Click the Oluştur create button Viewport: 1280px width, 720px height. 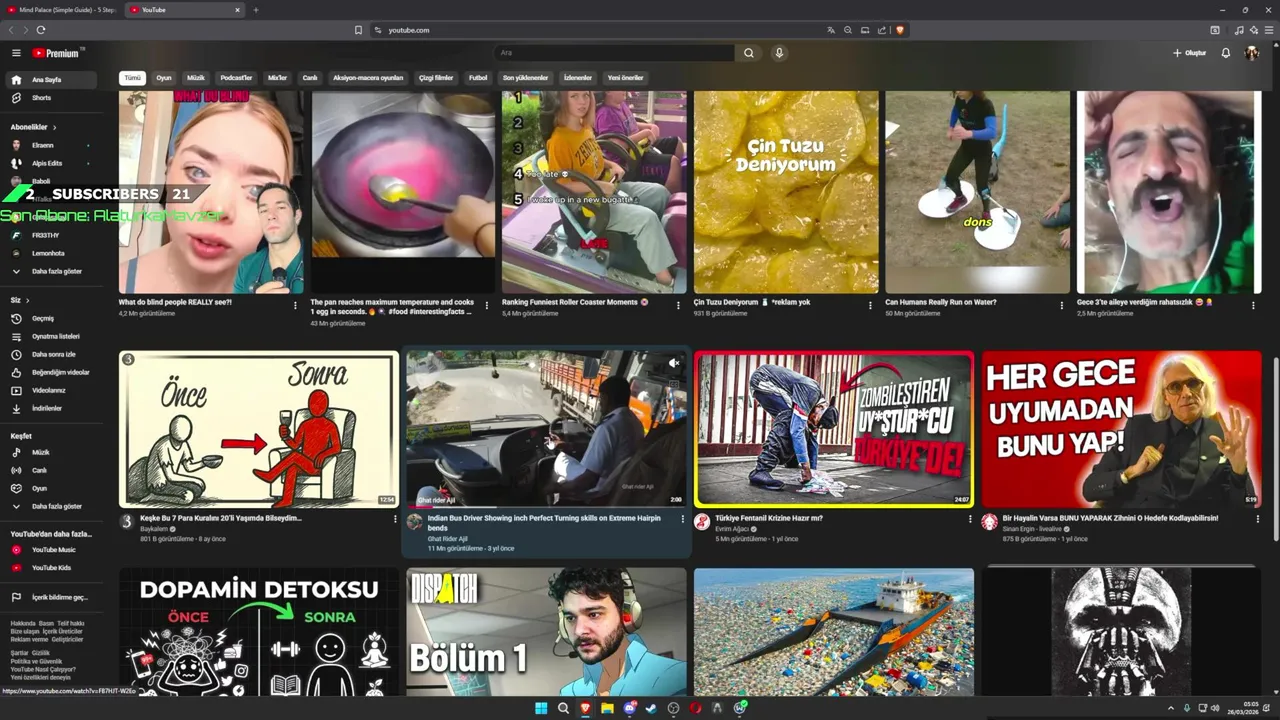(1190, 53)
